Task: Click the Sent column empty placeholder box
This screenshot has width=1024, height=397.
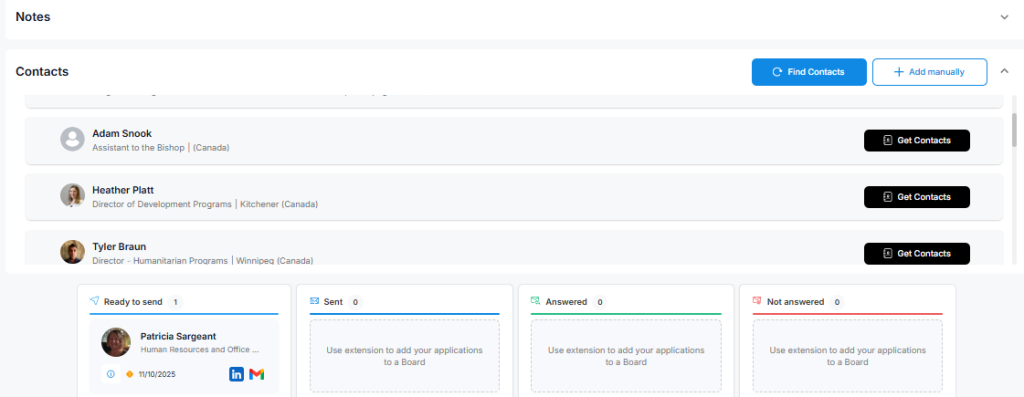Action: pos(404,356)
